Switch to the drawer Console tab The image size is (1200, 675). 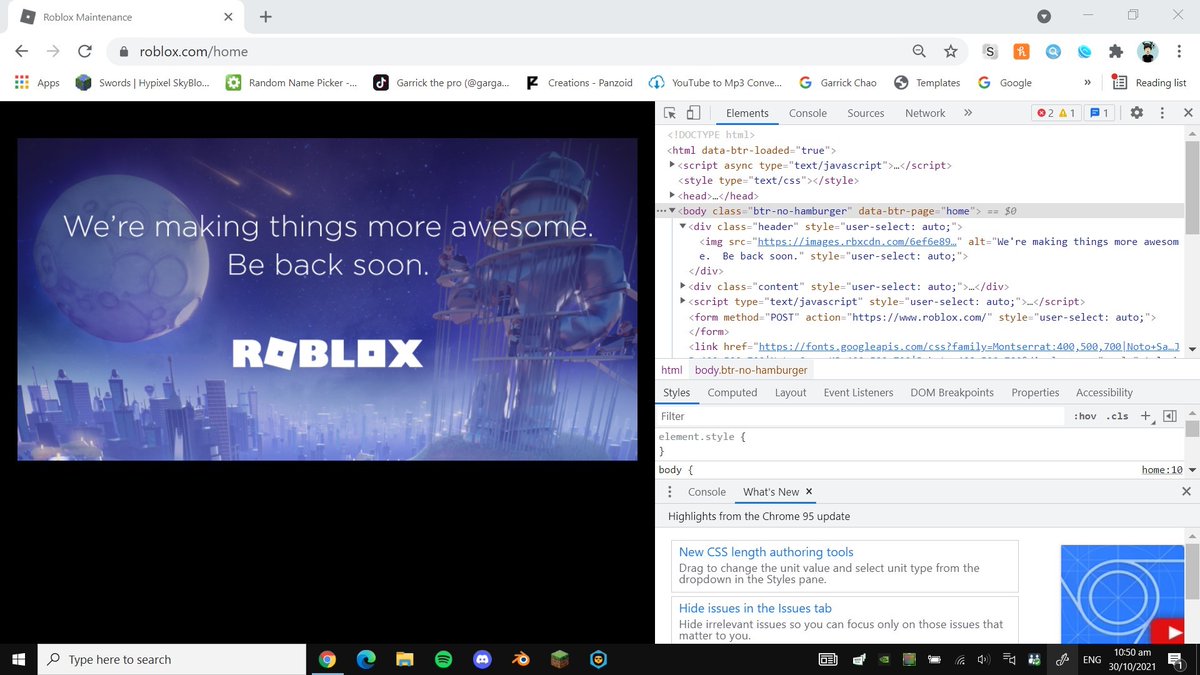click(707, 492)
